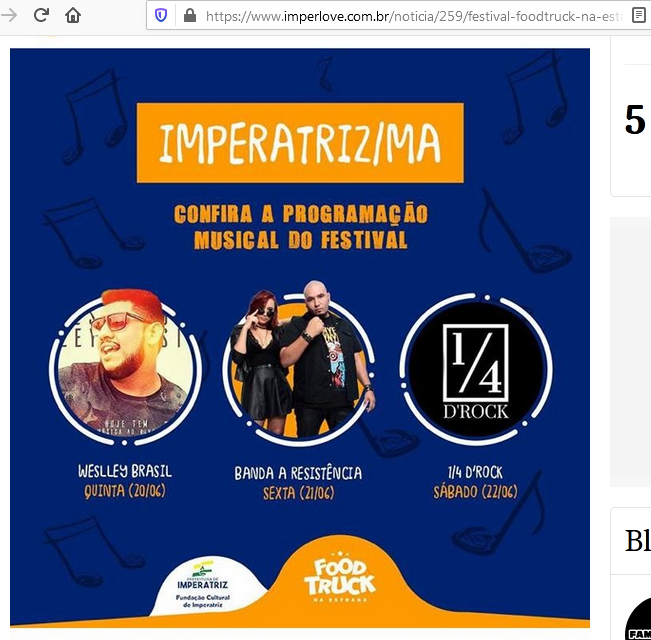The height and width of the screenshot is (640, 651).
Task: Click the large number 5 in sidebar
Action: point(635,120)
